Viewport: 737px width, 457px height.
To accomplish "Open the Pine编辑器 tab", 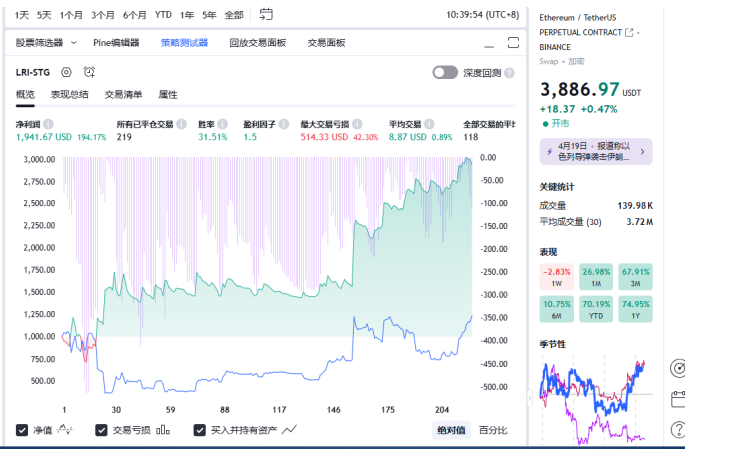I will 116,43.
